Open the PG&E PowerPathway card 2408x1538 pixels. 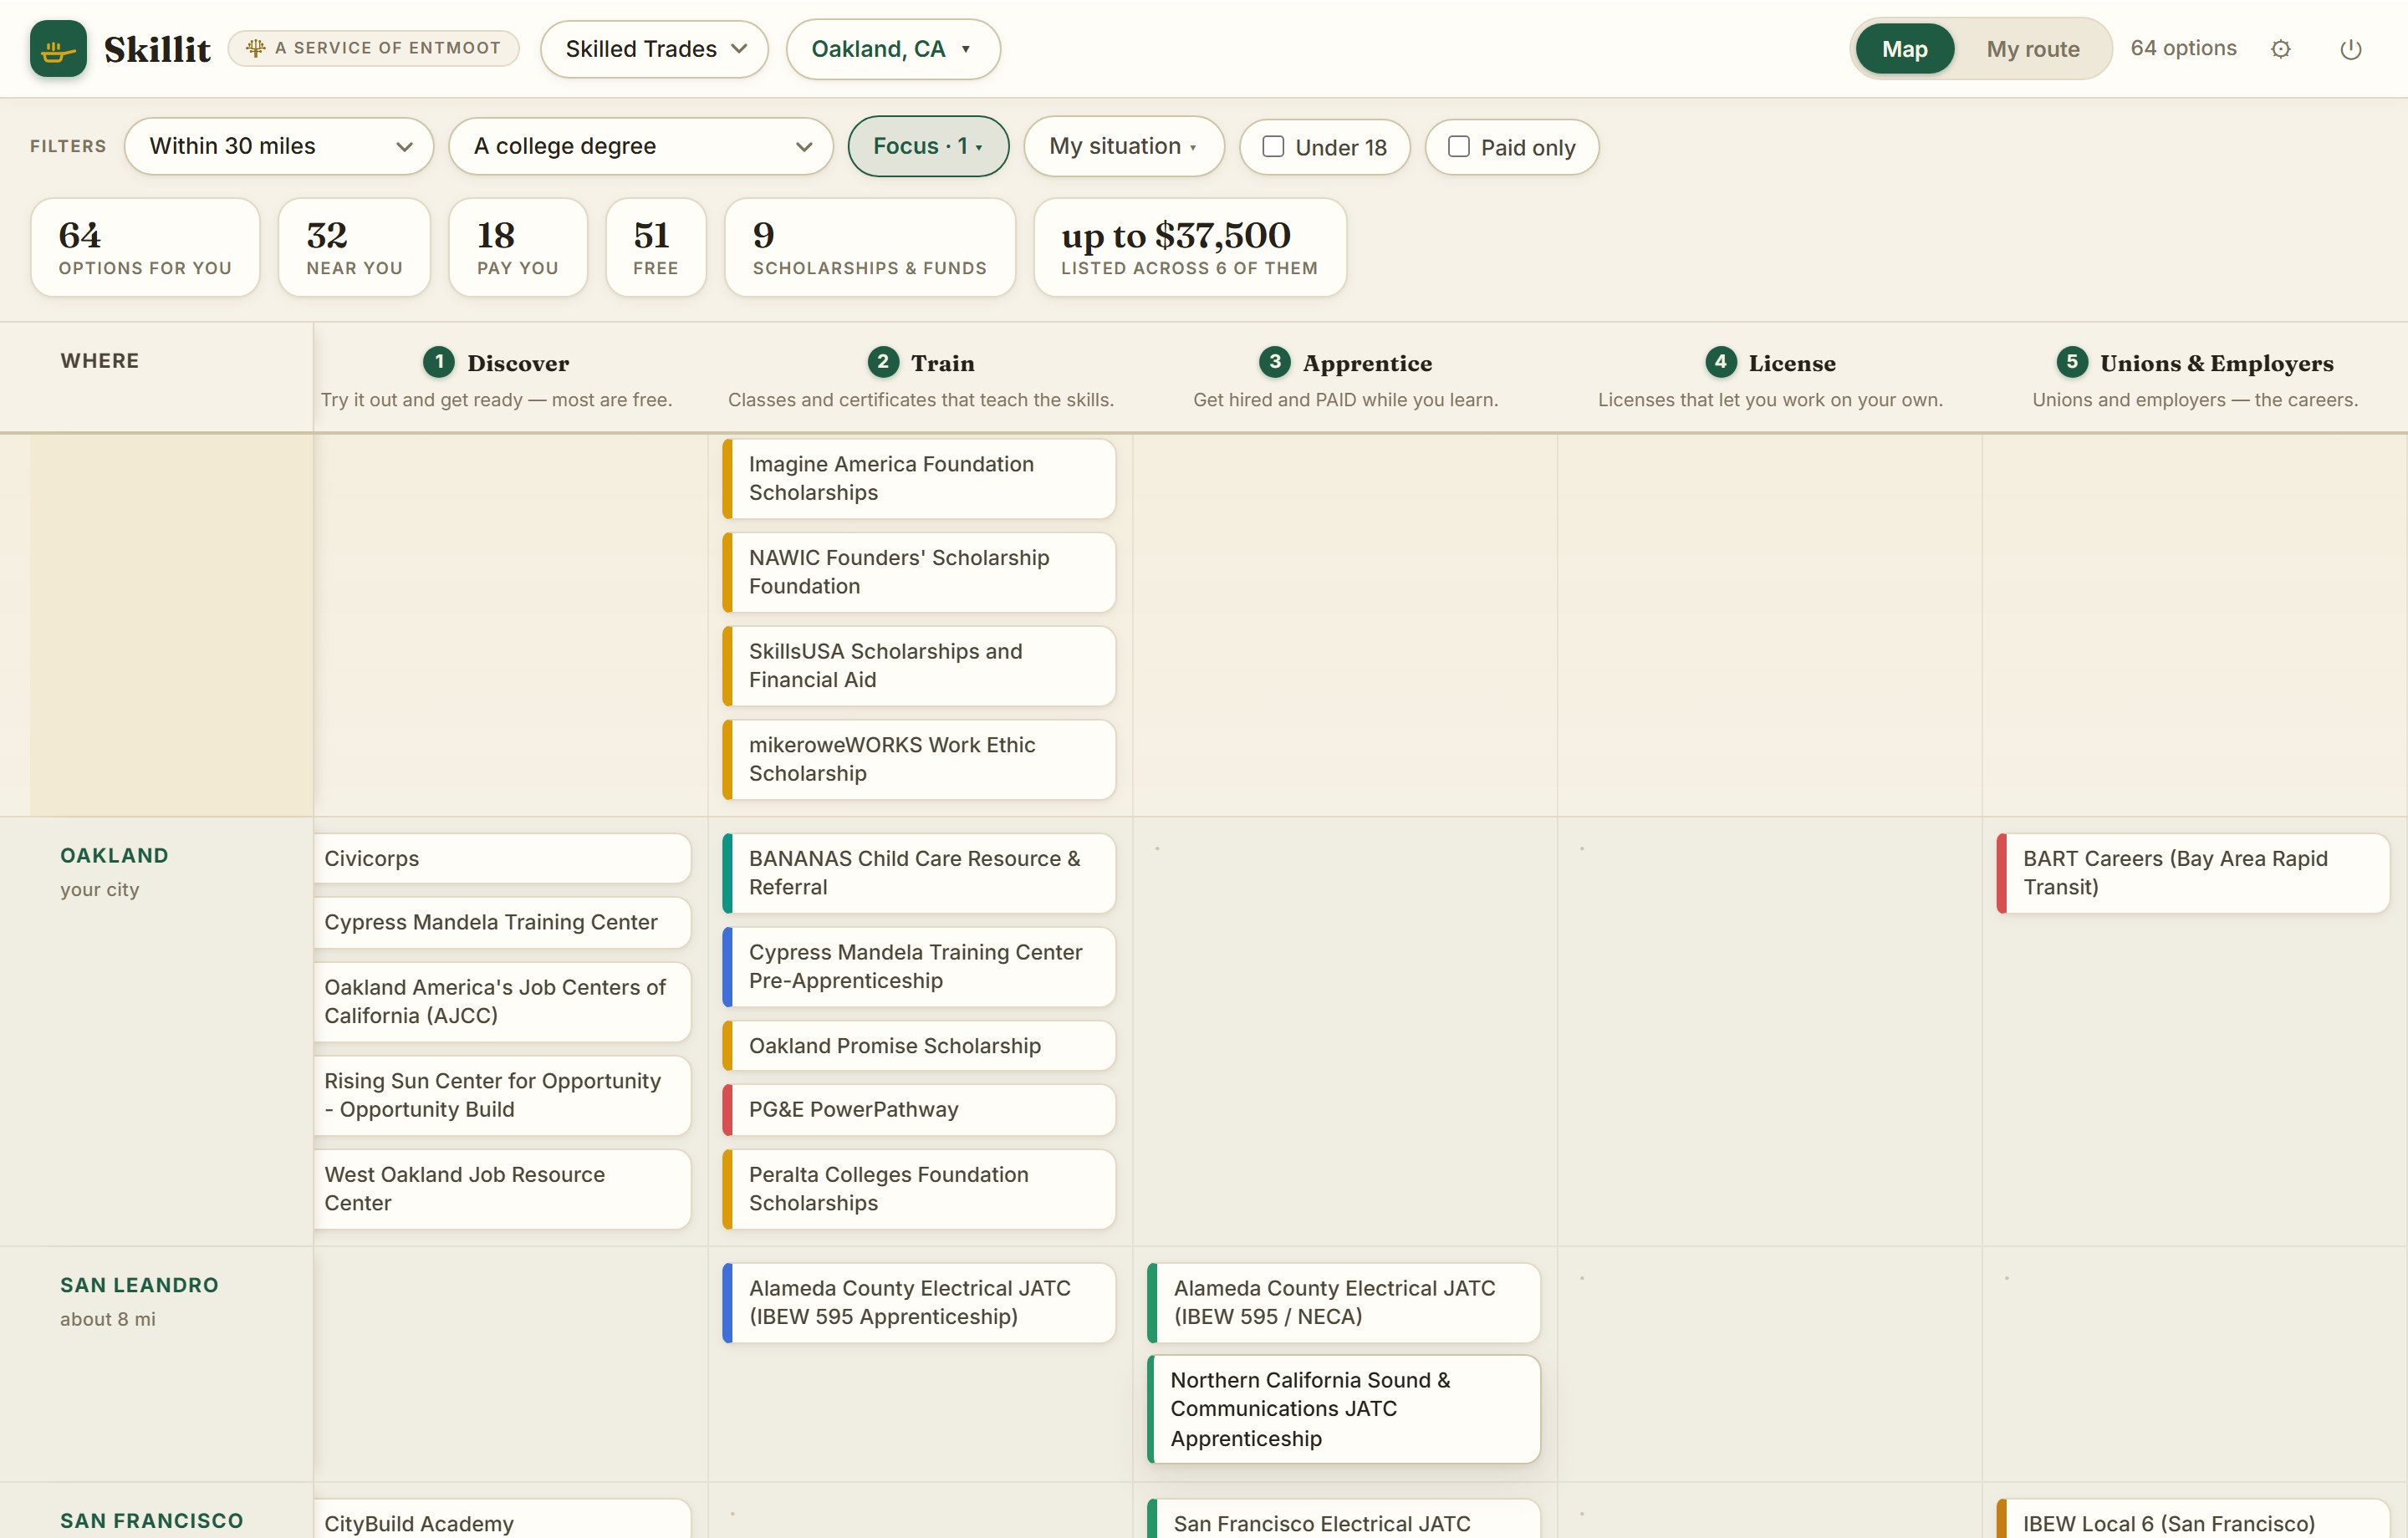click(919, 1110)
